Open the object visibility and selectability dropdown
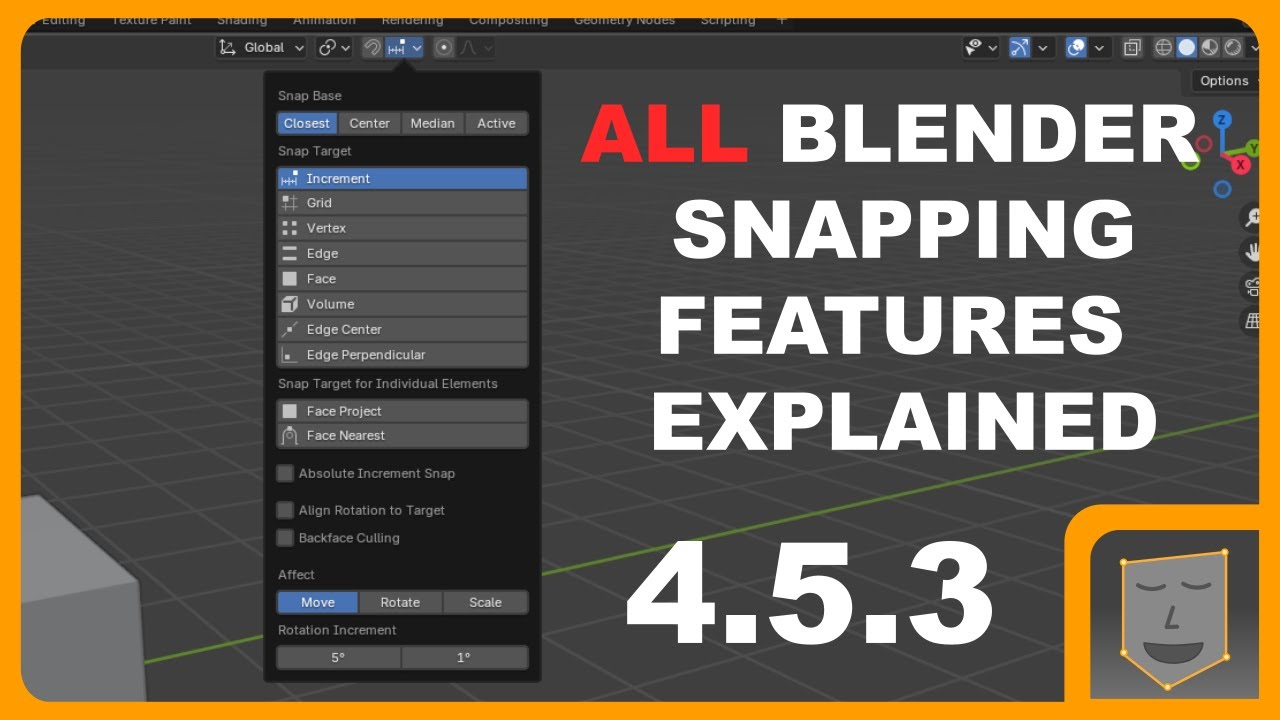This screenshot has height=720, width=1280. pyautogui.click(x=981, y=47)
